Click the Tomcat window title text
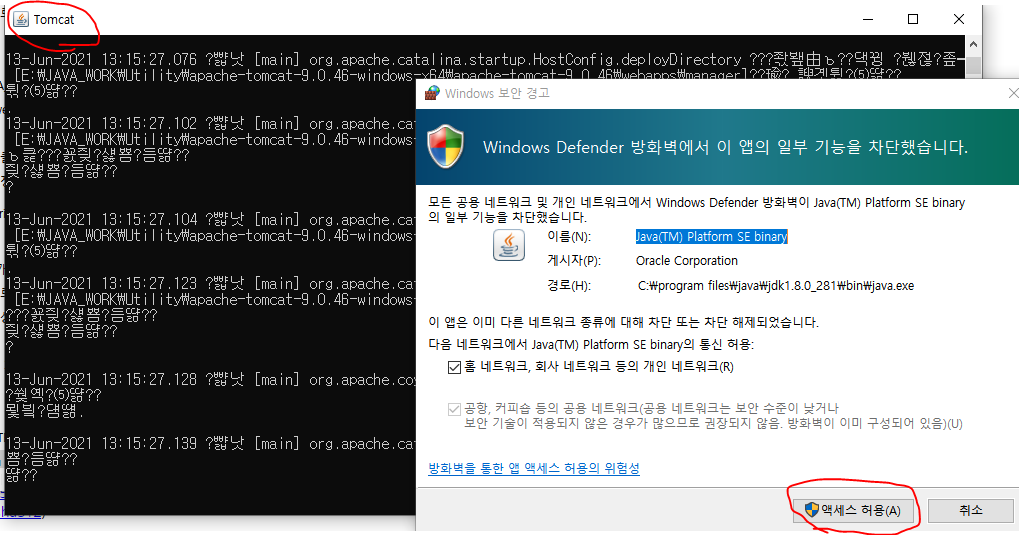 tap(54, 20)
